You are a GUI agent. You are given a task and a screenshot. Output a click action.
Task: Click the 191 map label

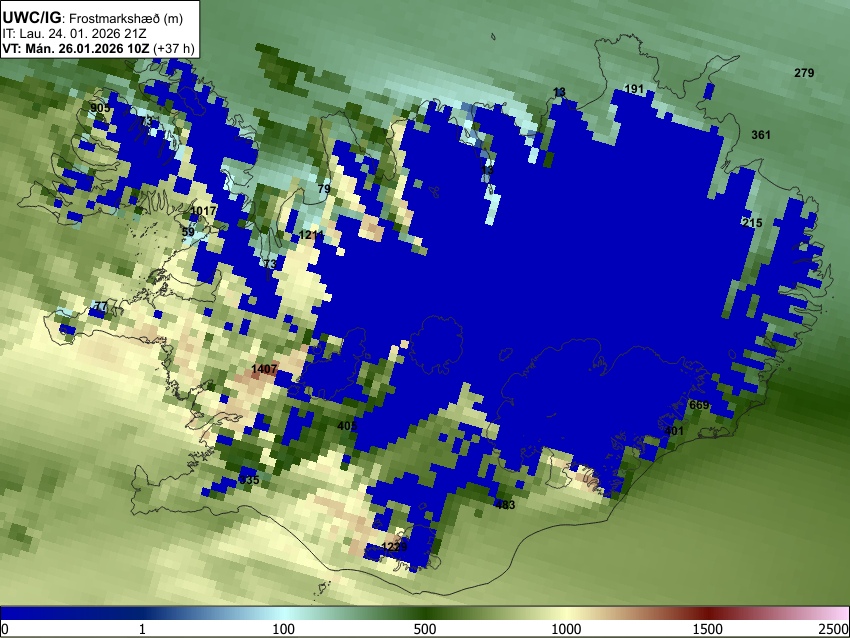click(634, 89)
